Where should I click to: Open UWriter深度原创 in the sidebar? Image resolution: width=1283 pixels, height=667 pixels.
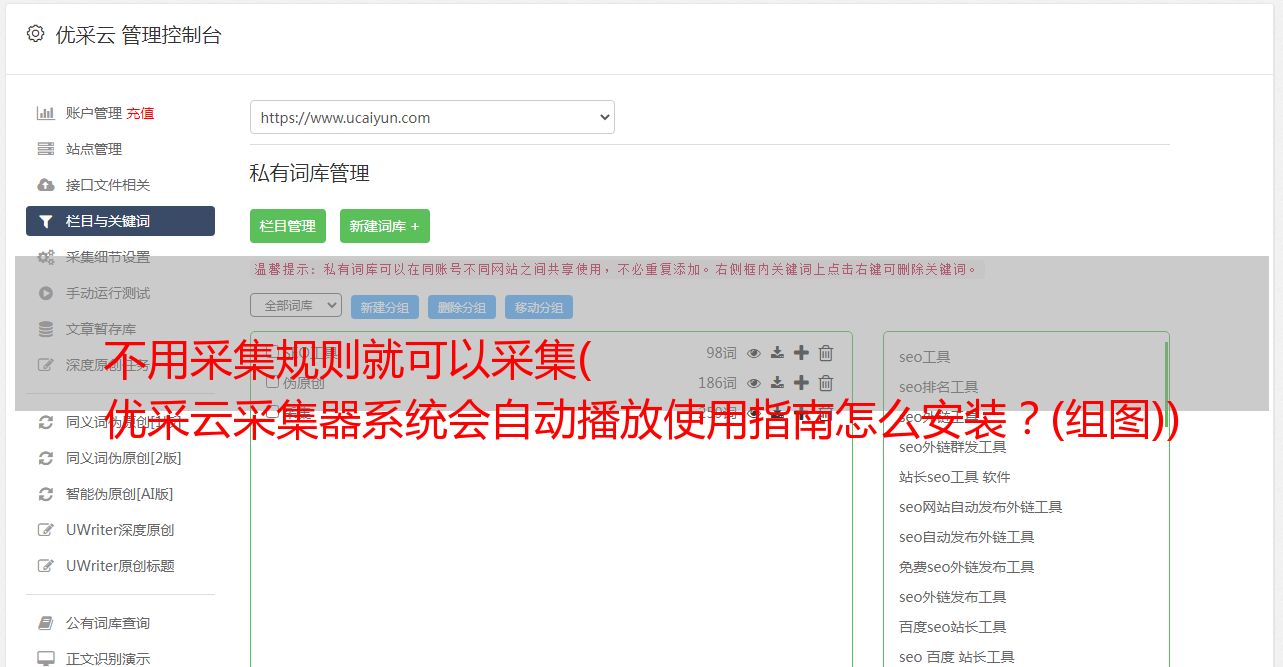pyautogui.click(x=120, y=530)
